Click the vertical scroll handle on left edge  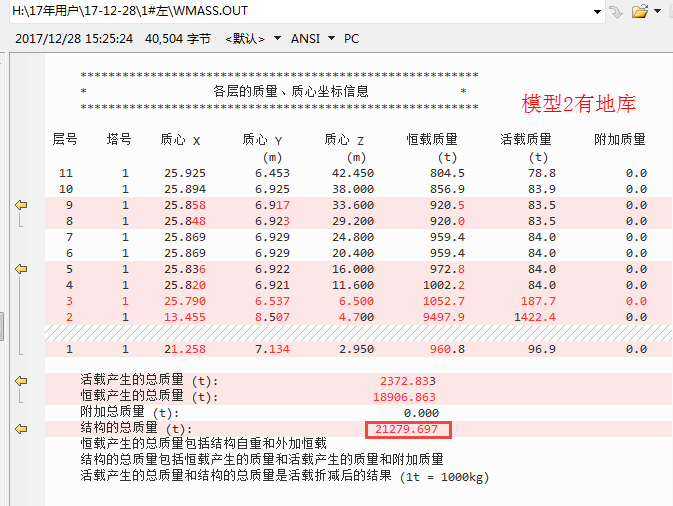pos(3,326)
